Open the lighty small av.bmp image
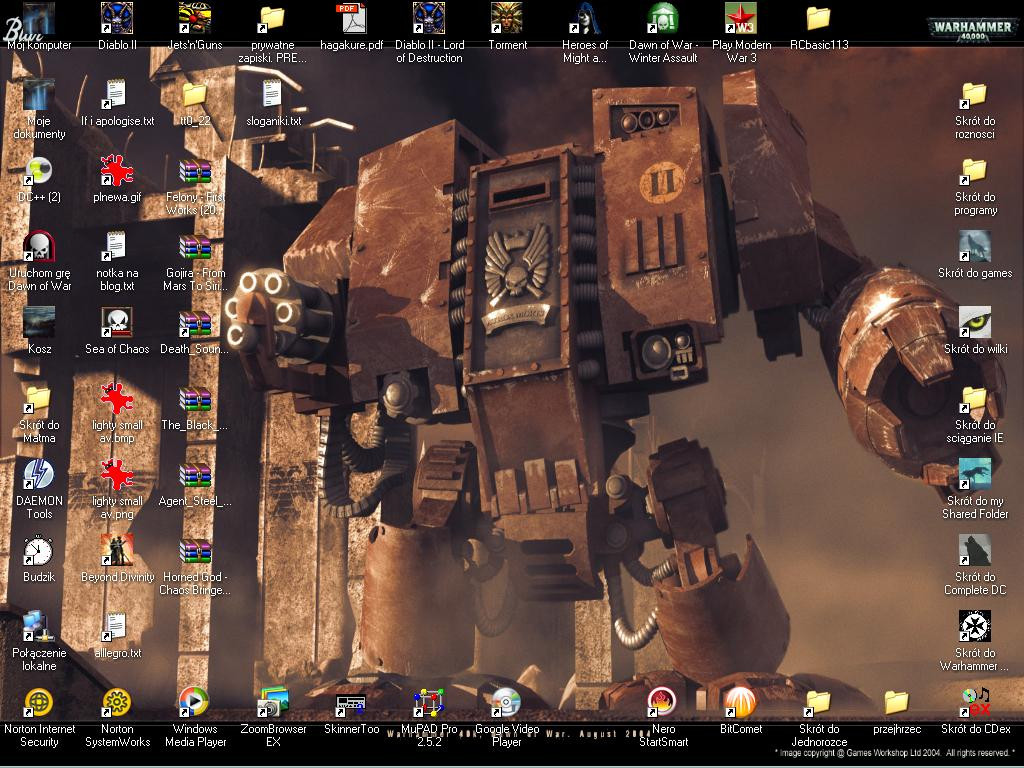This screenshot has width=1024, height=768. [x=117, y=399]
